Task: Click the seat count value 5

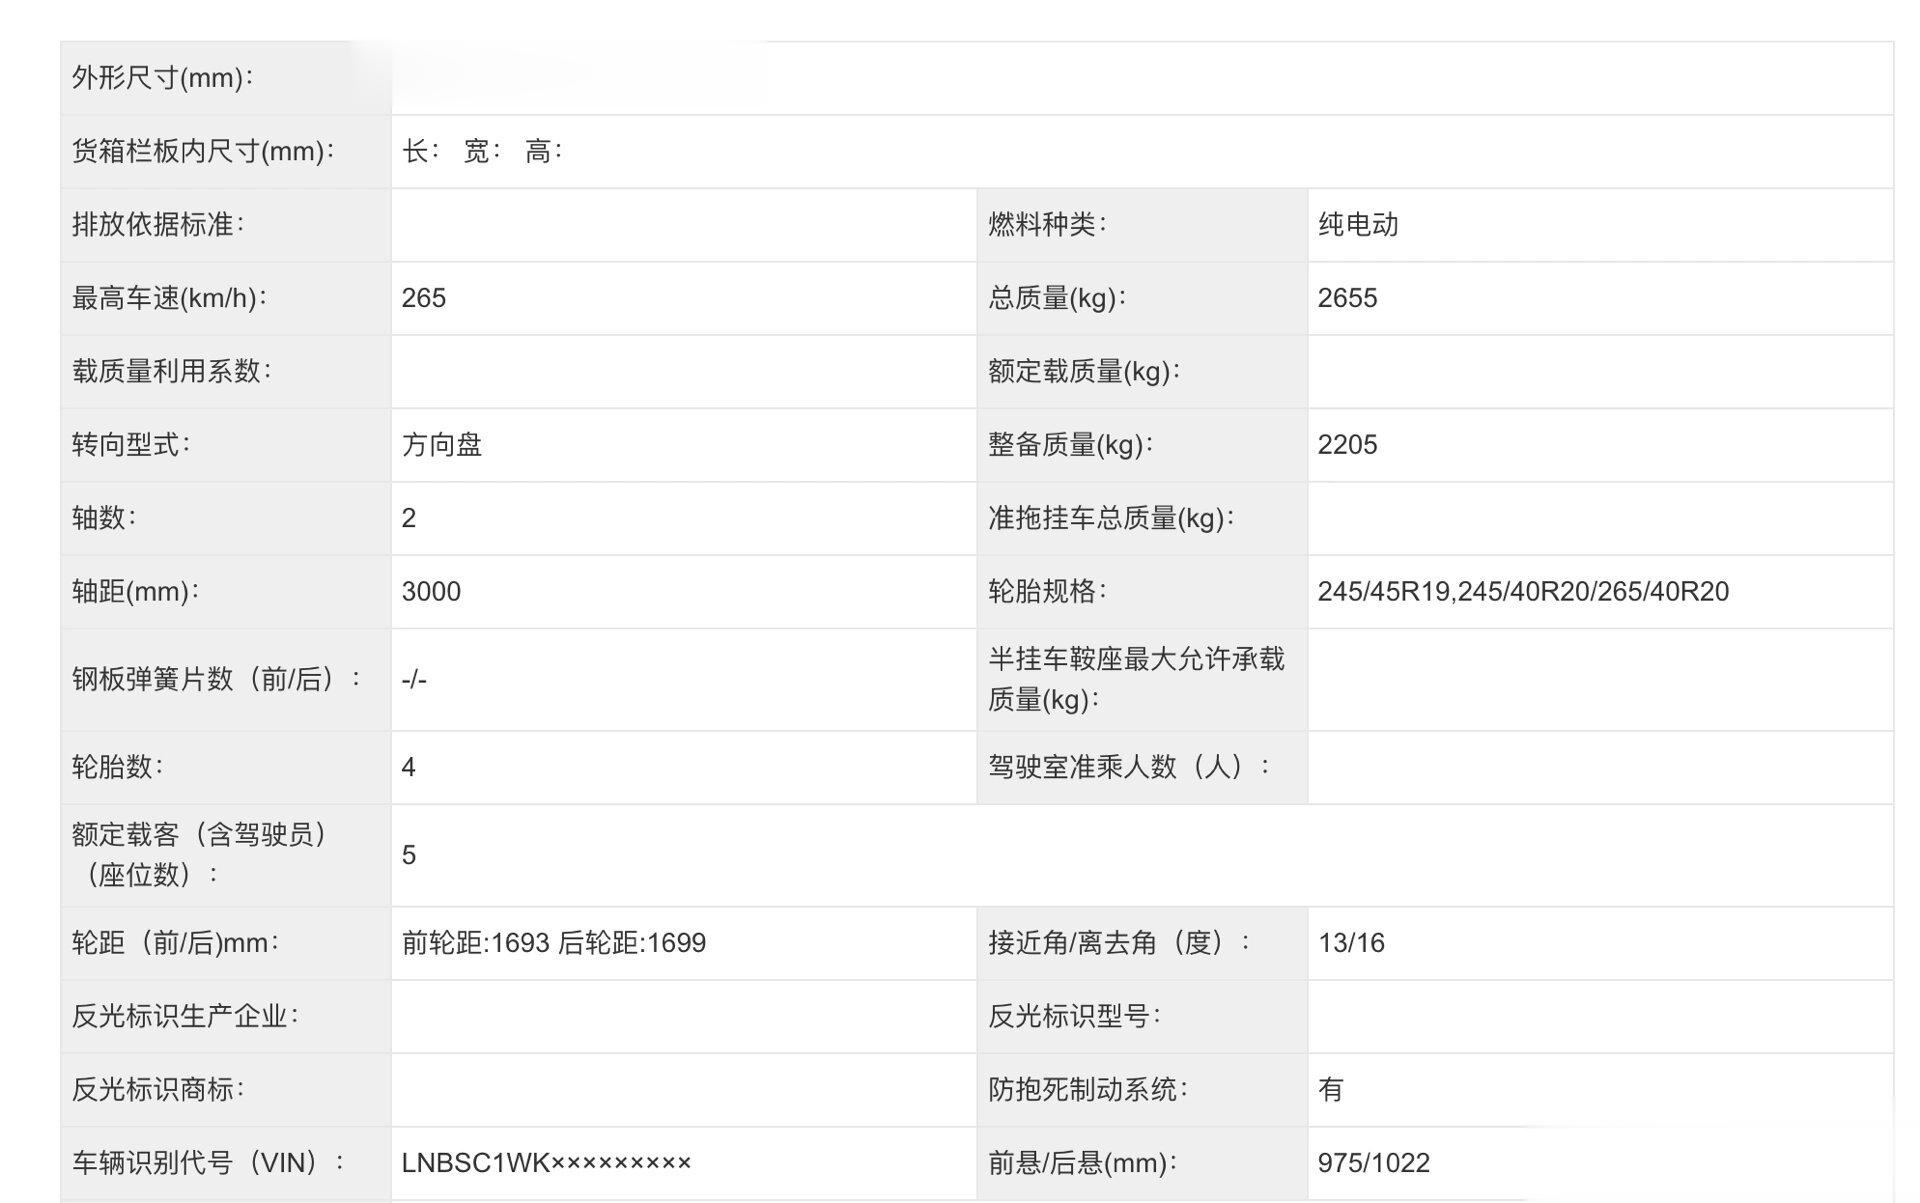Action: click(x=408, y=855)
